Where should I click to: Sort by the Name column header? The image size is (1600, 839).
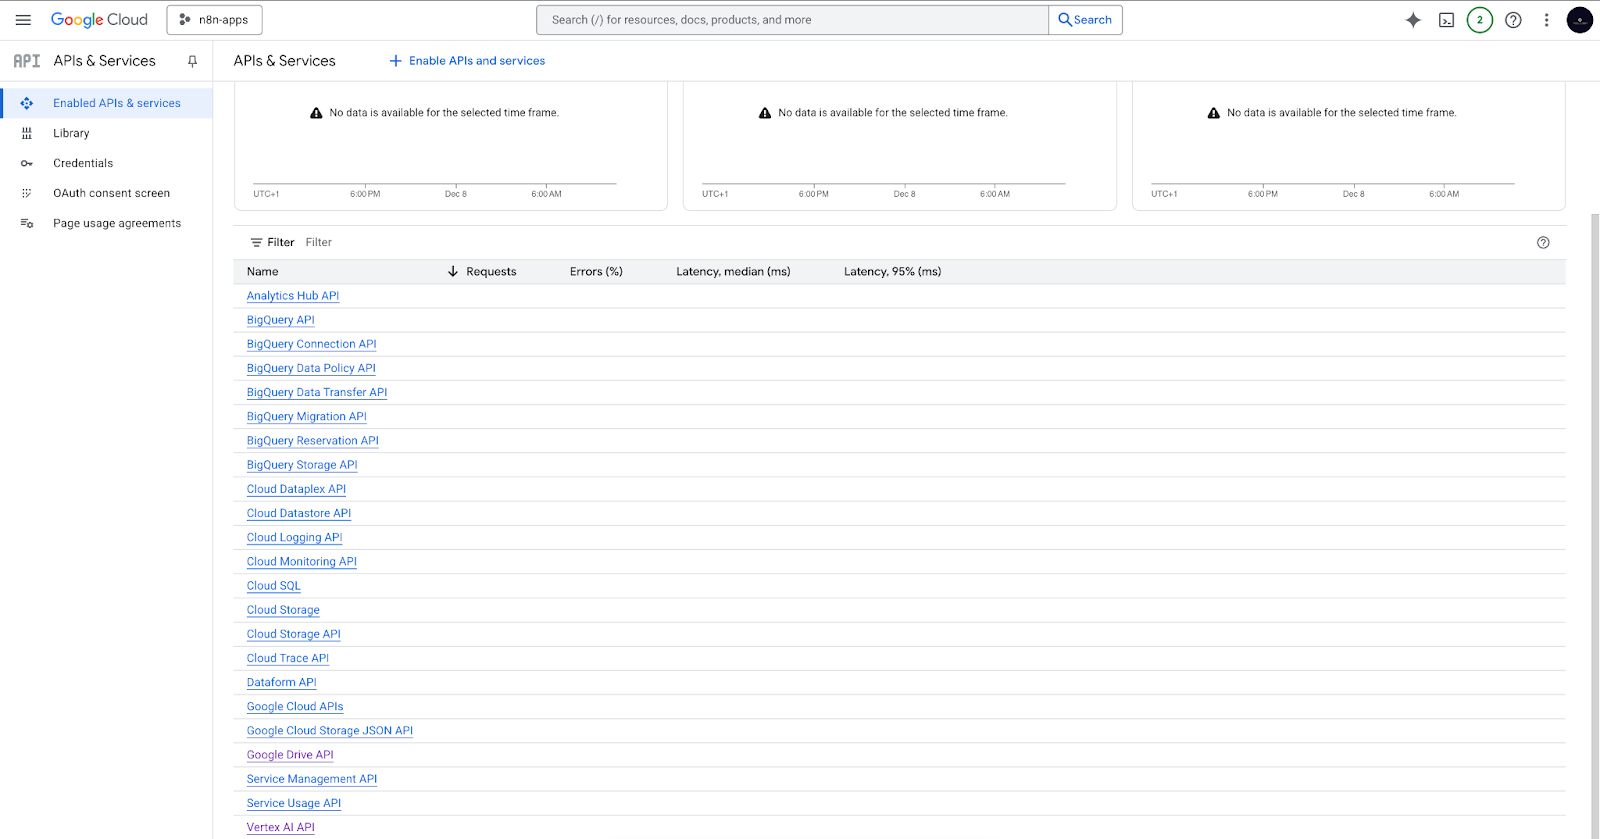click(263, 272)
